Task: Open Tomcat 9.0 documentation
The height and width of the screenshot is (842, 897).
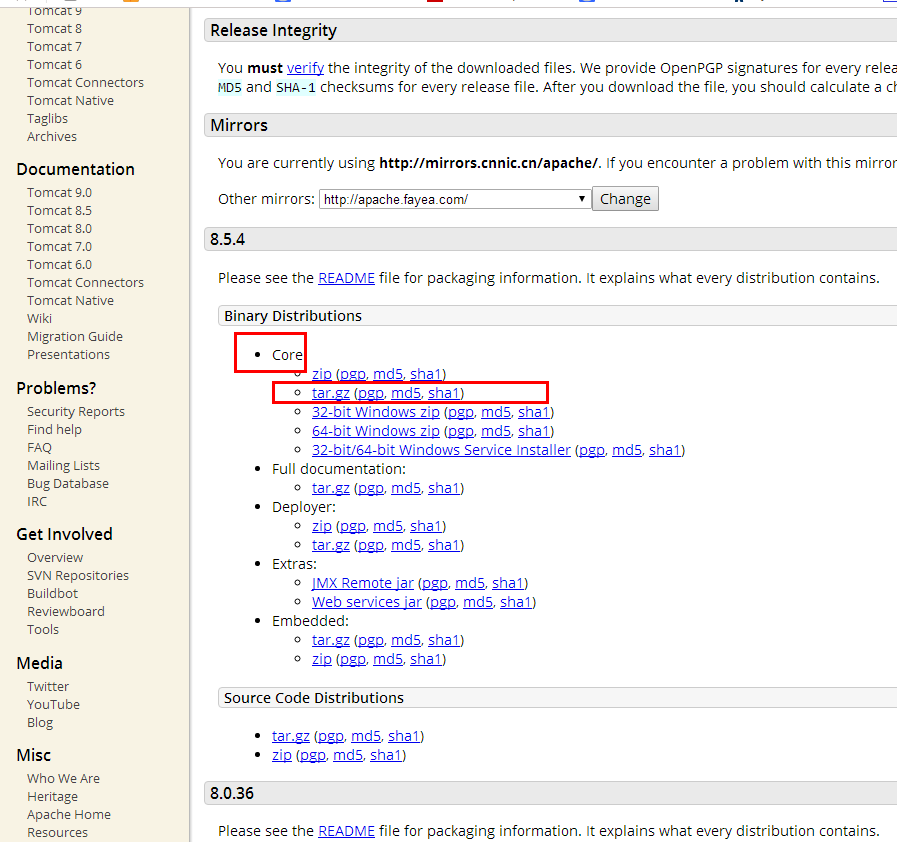Action: [x=59, y=193]
